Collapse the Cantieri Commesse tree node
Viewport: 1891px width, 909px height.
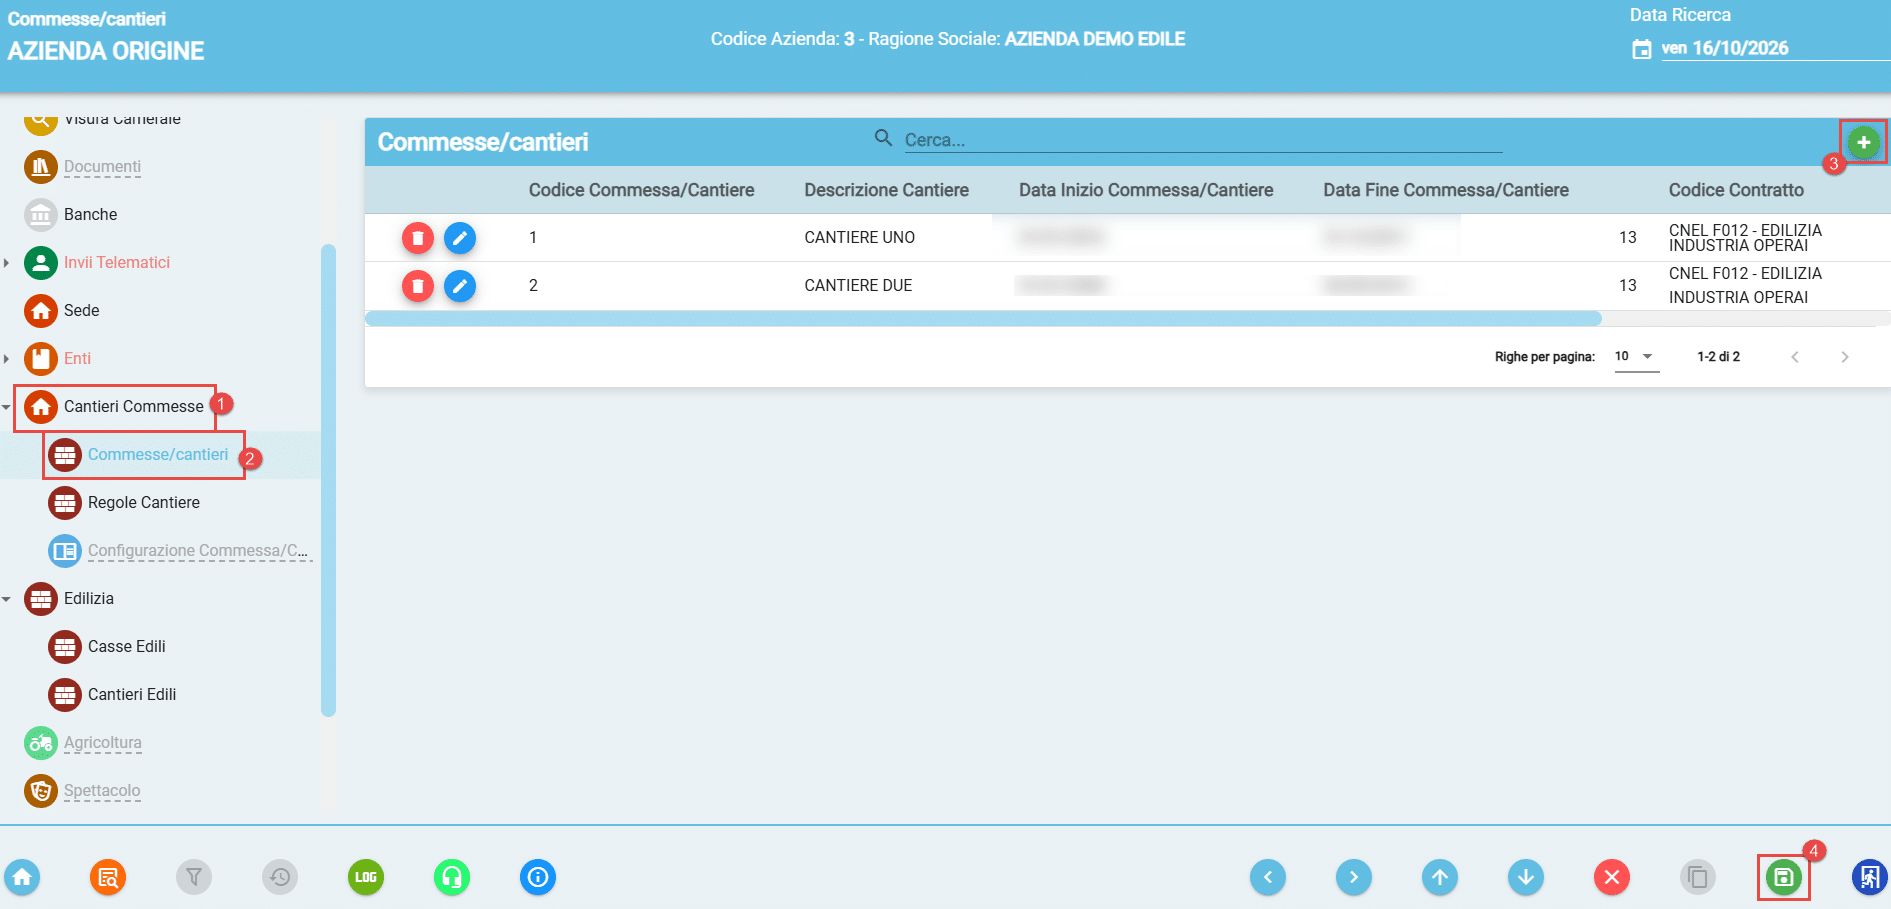coord(7,407)
